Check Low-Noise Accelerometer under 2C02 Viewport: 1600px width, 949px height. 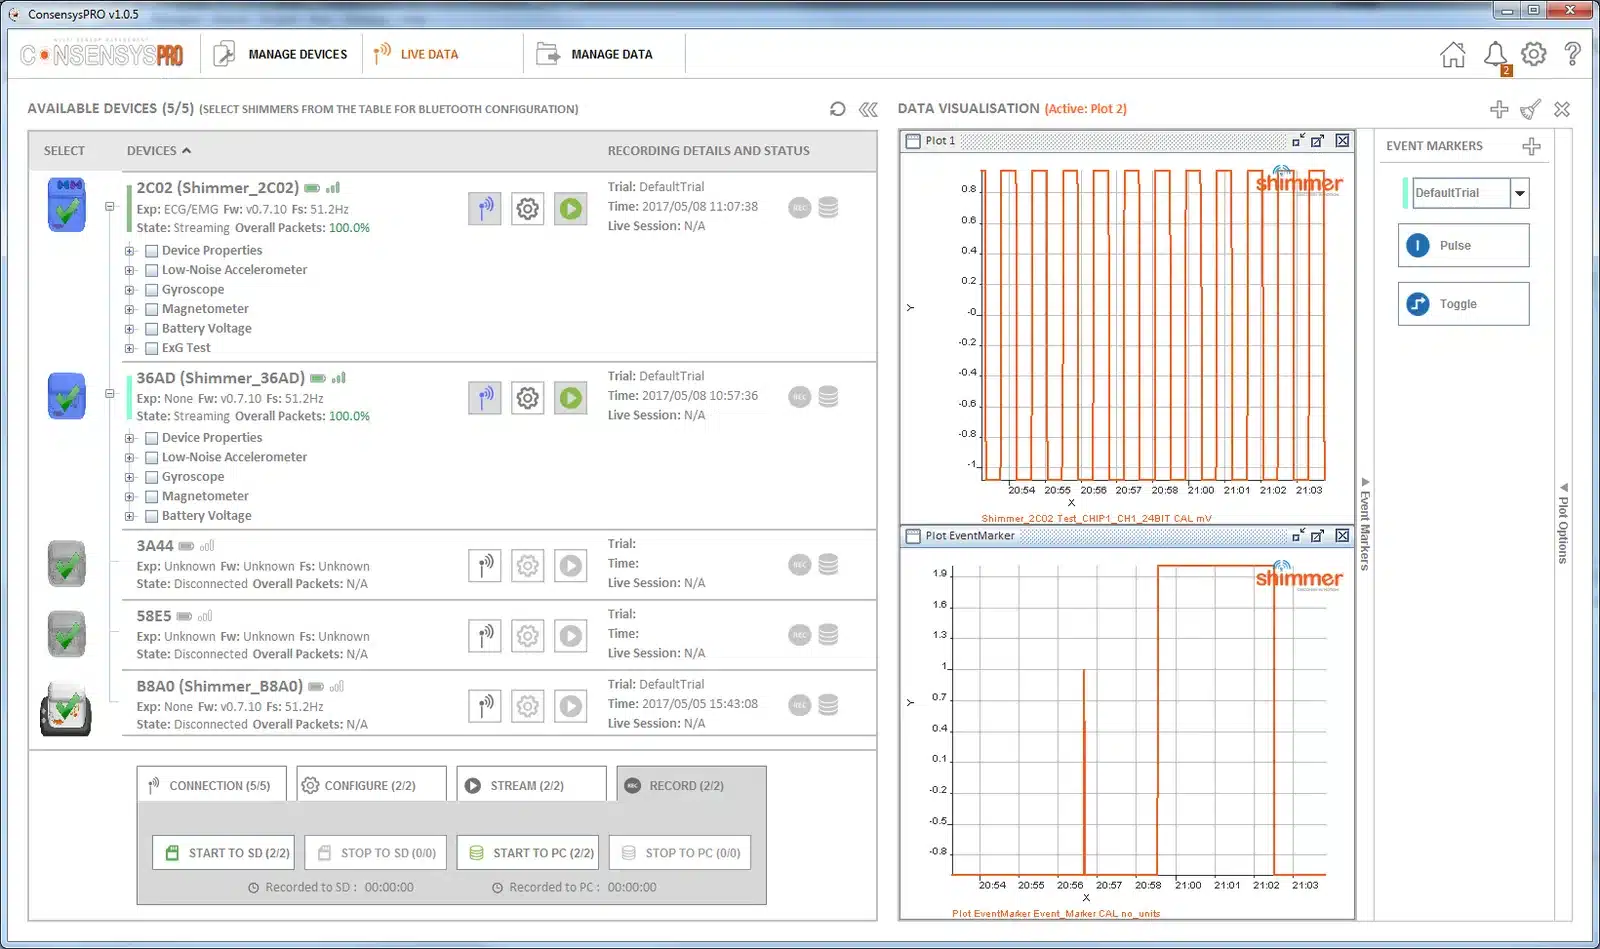(152, 270)
